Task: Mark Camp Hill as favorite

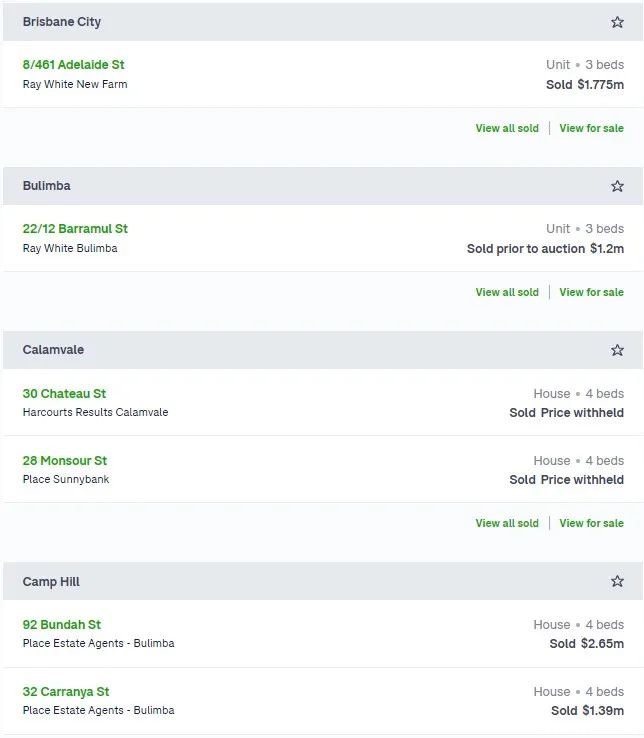Action: pyautogui.click(x=617, y=581)
